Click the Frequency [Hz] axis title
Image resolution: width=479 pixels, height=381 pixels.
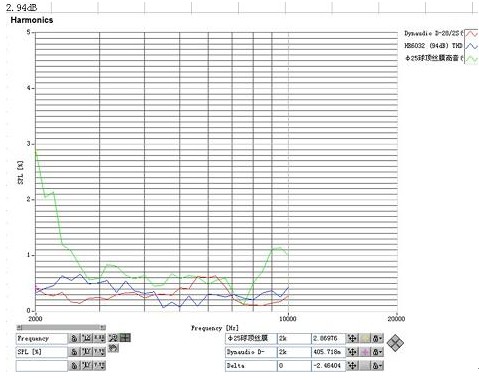pyautogui.click(x=215, y=328)
